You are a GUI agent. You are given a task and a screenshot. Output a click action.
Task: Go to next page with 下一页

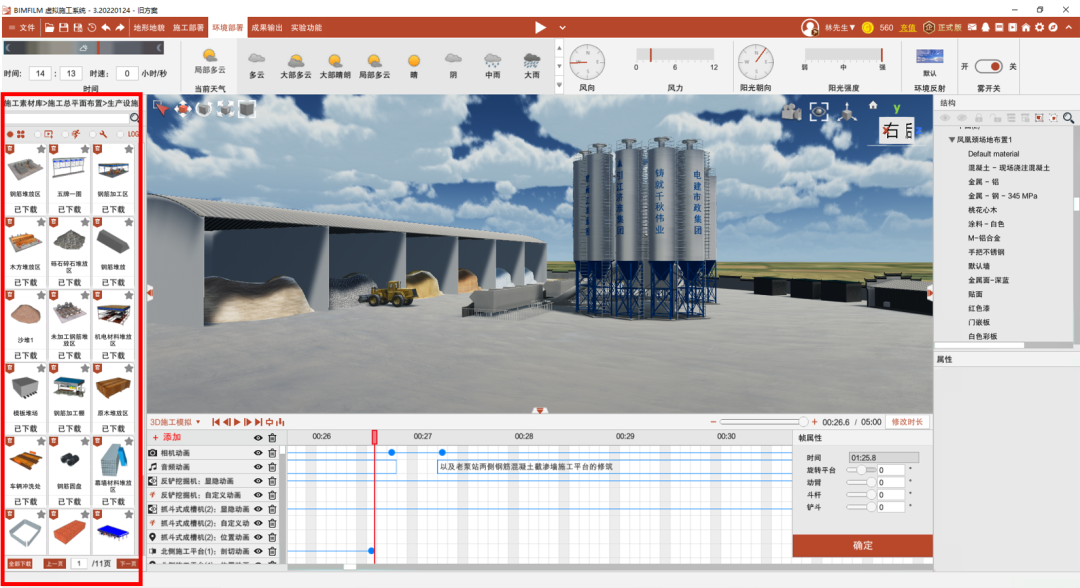coord(127,564)
